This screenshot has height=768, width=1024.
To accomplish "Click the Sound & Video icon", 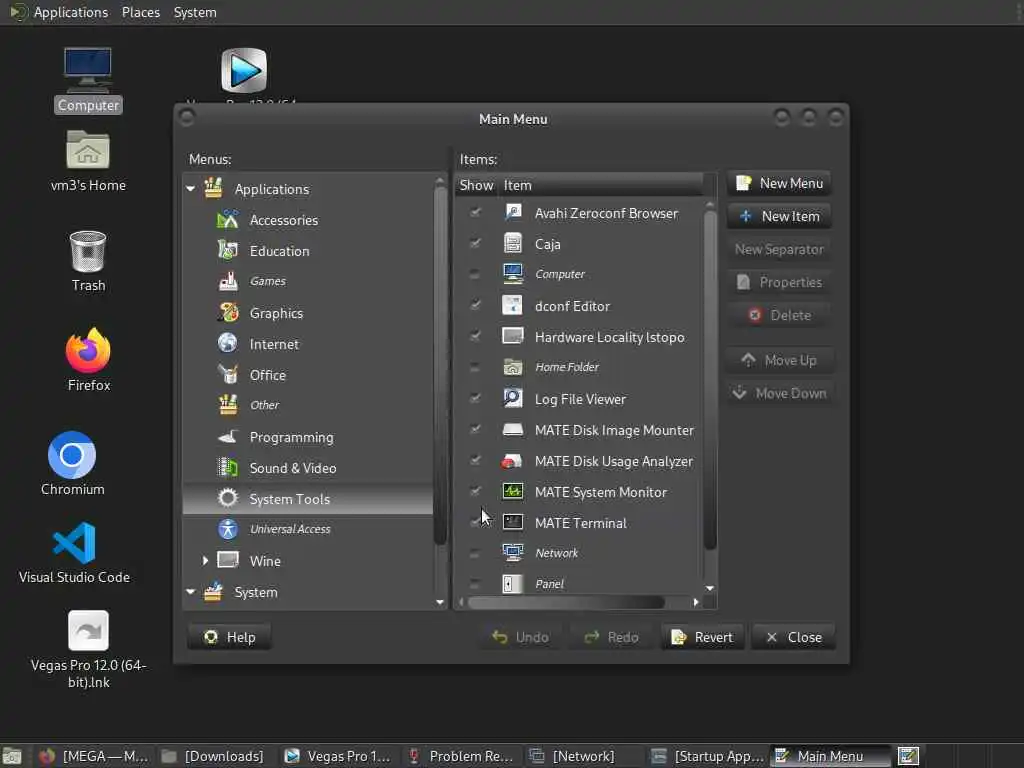I will (227, 468).
